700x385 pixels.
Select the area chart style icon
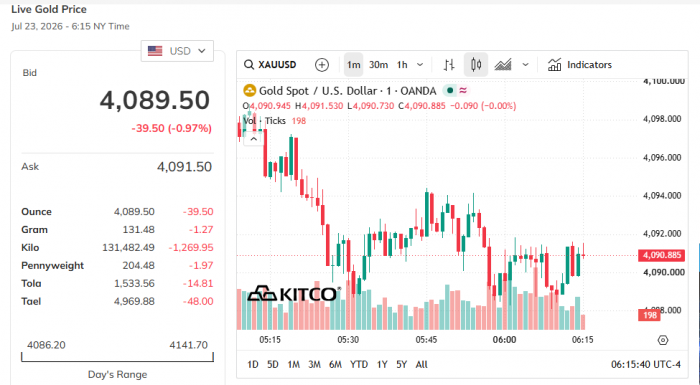(x=503, y=65)
